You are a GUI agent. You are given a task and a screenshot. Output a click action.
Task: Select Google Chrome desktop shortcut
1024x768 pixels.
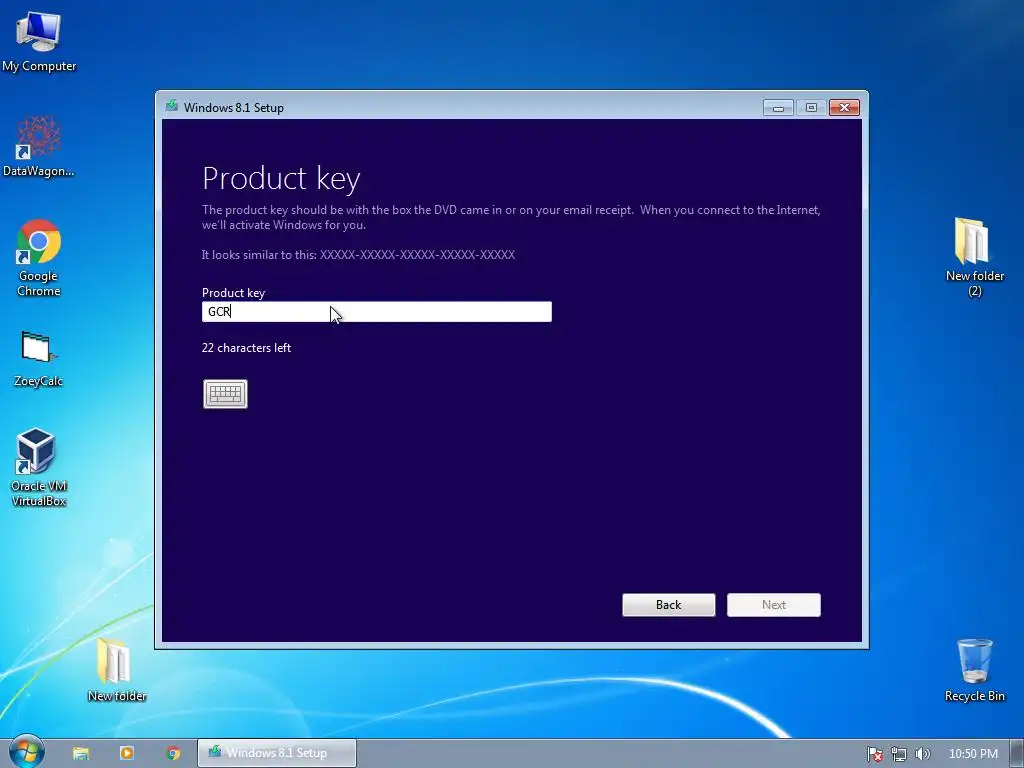pos(39,258)
